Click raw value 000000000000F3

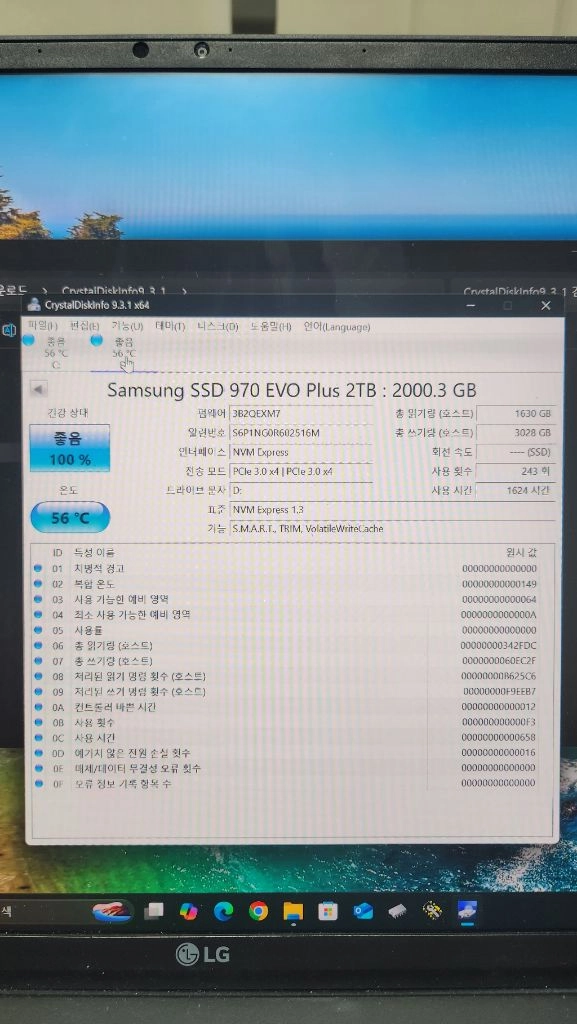pos(499,722)
